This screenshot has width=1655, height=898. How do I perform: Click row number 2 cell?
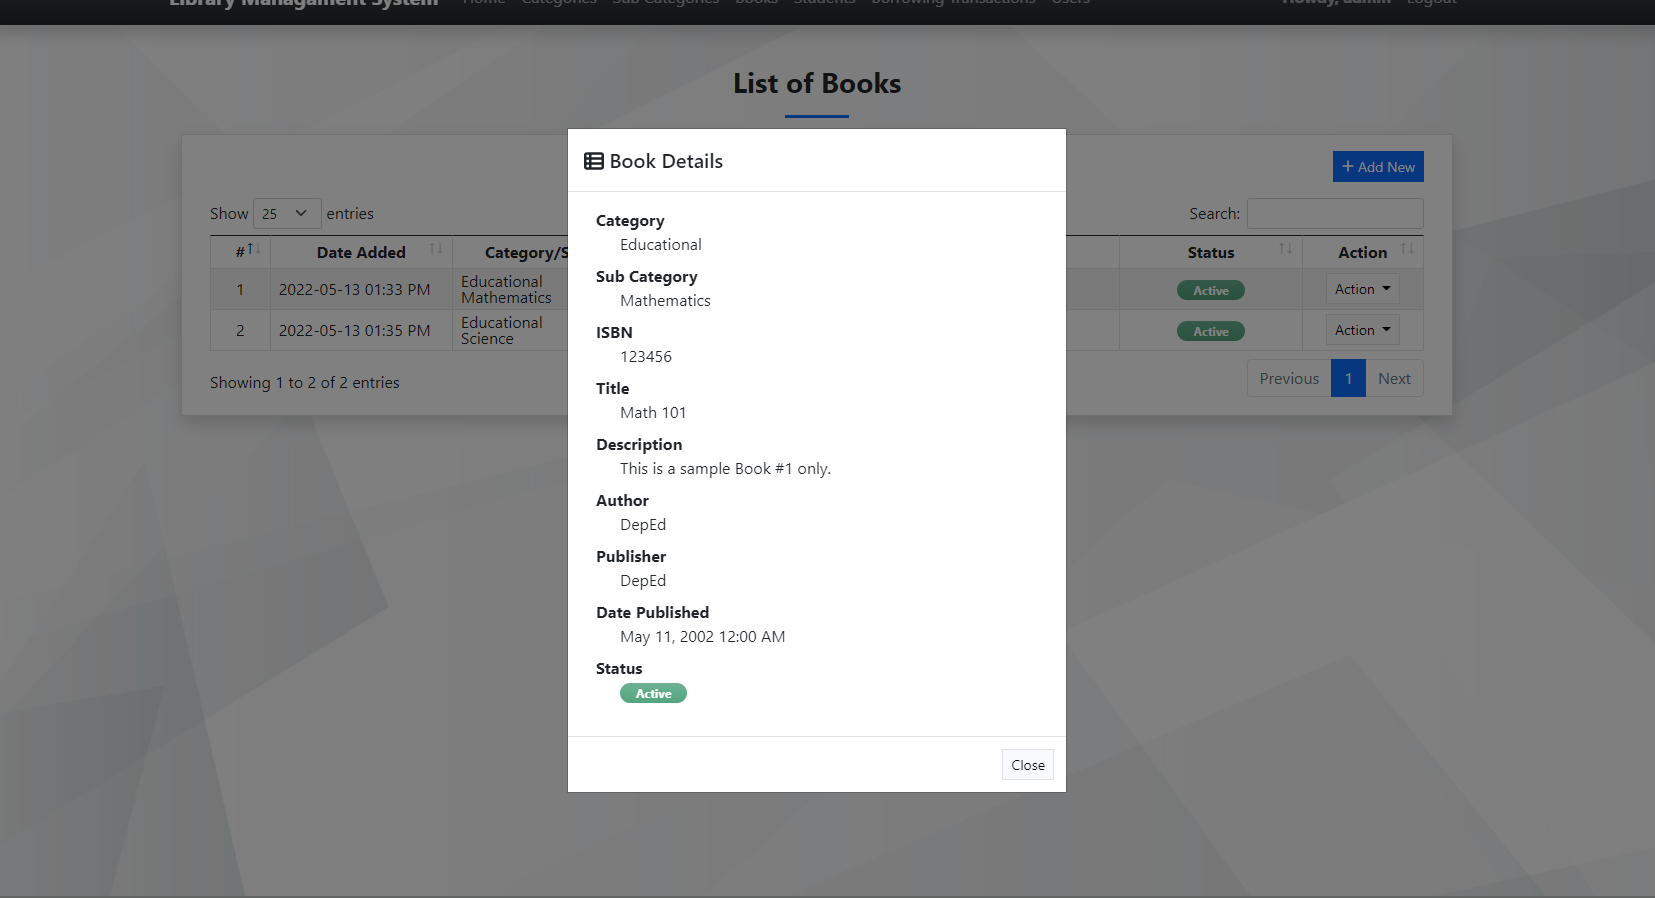click(240, 330)
